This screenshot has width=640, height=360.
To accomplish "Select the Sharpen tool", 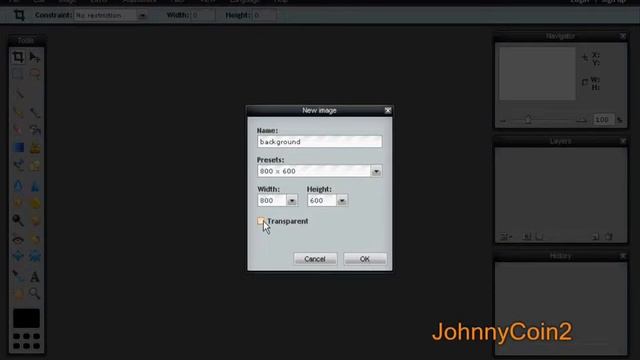I will pos(35,186).
